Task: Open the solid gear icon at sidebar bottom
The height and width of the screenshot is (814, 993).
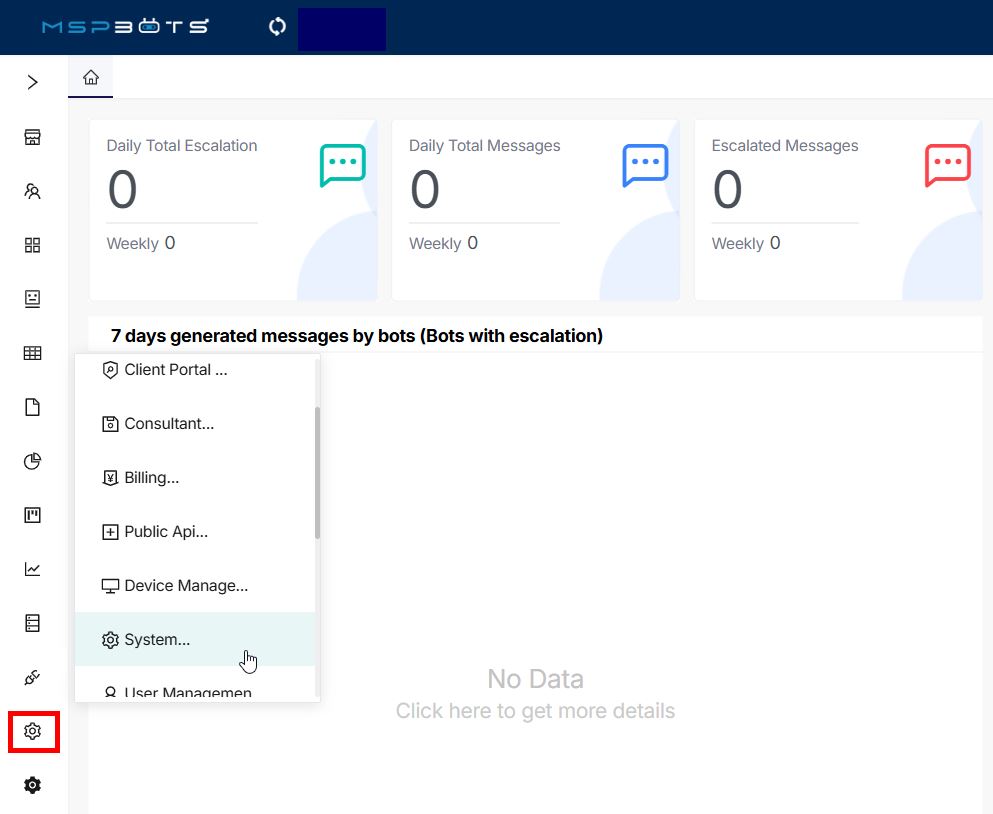Action: (x=33, y=786)
